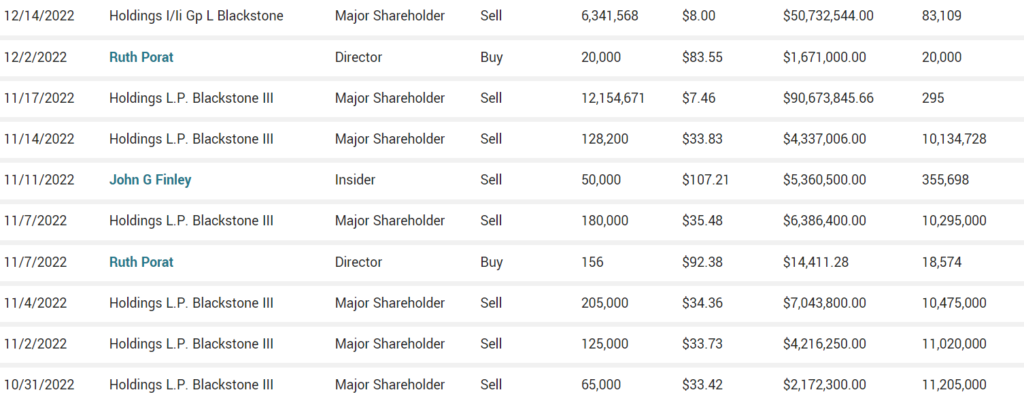This screenshot has height=403, width=1024.
Task: Click the $2,172,300.00 total value
Action: click(x=827, y=385)
